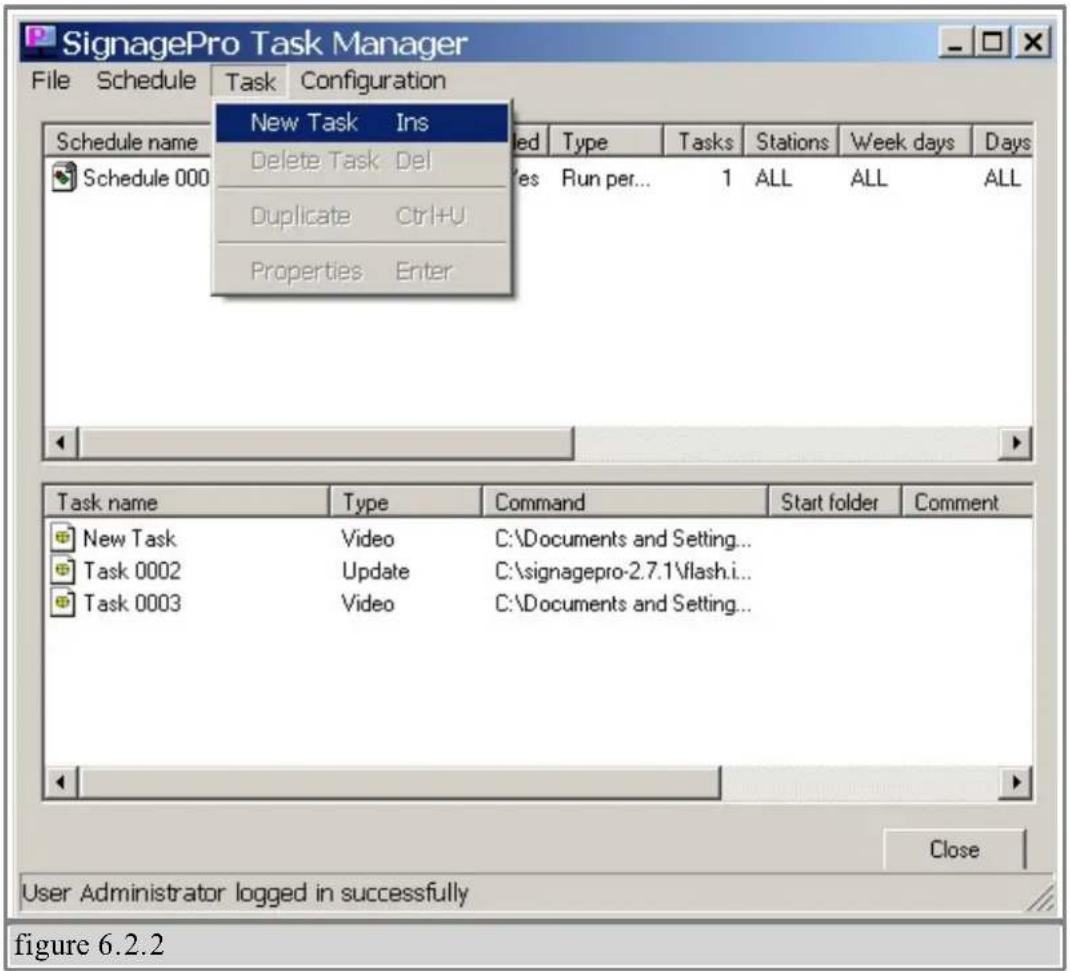Viewport: 1070px width, 971px height.
Task: Sort schedules by the Type column header
Action: (606, 142)
